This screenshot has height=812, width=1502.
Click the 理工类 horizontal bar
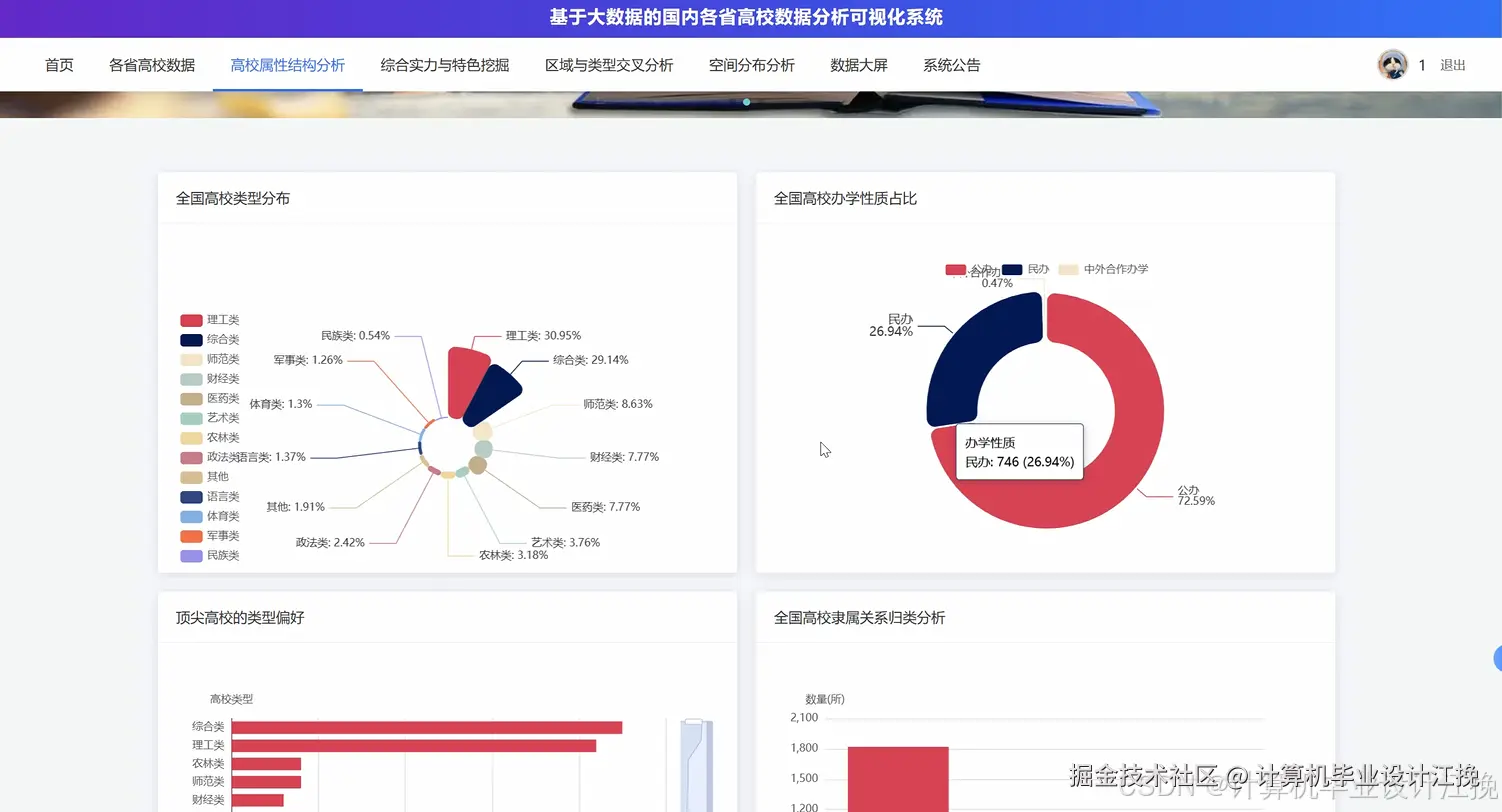(414, 745)
